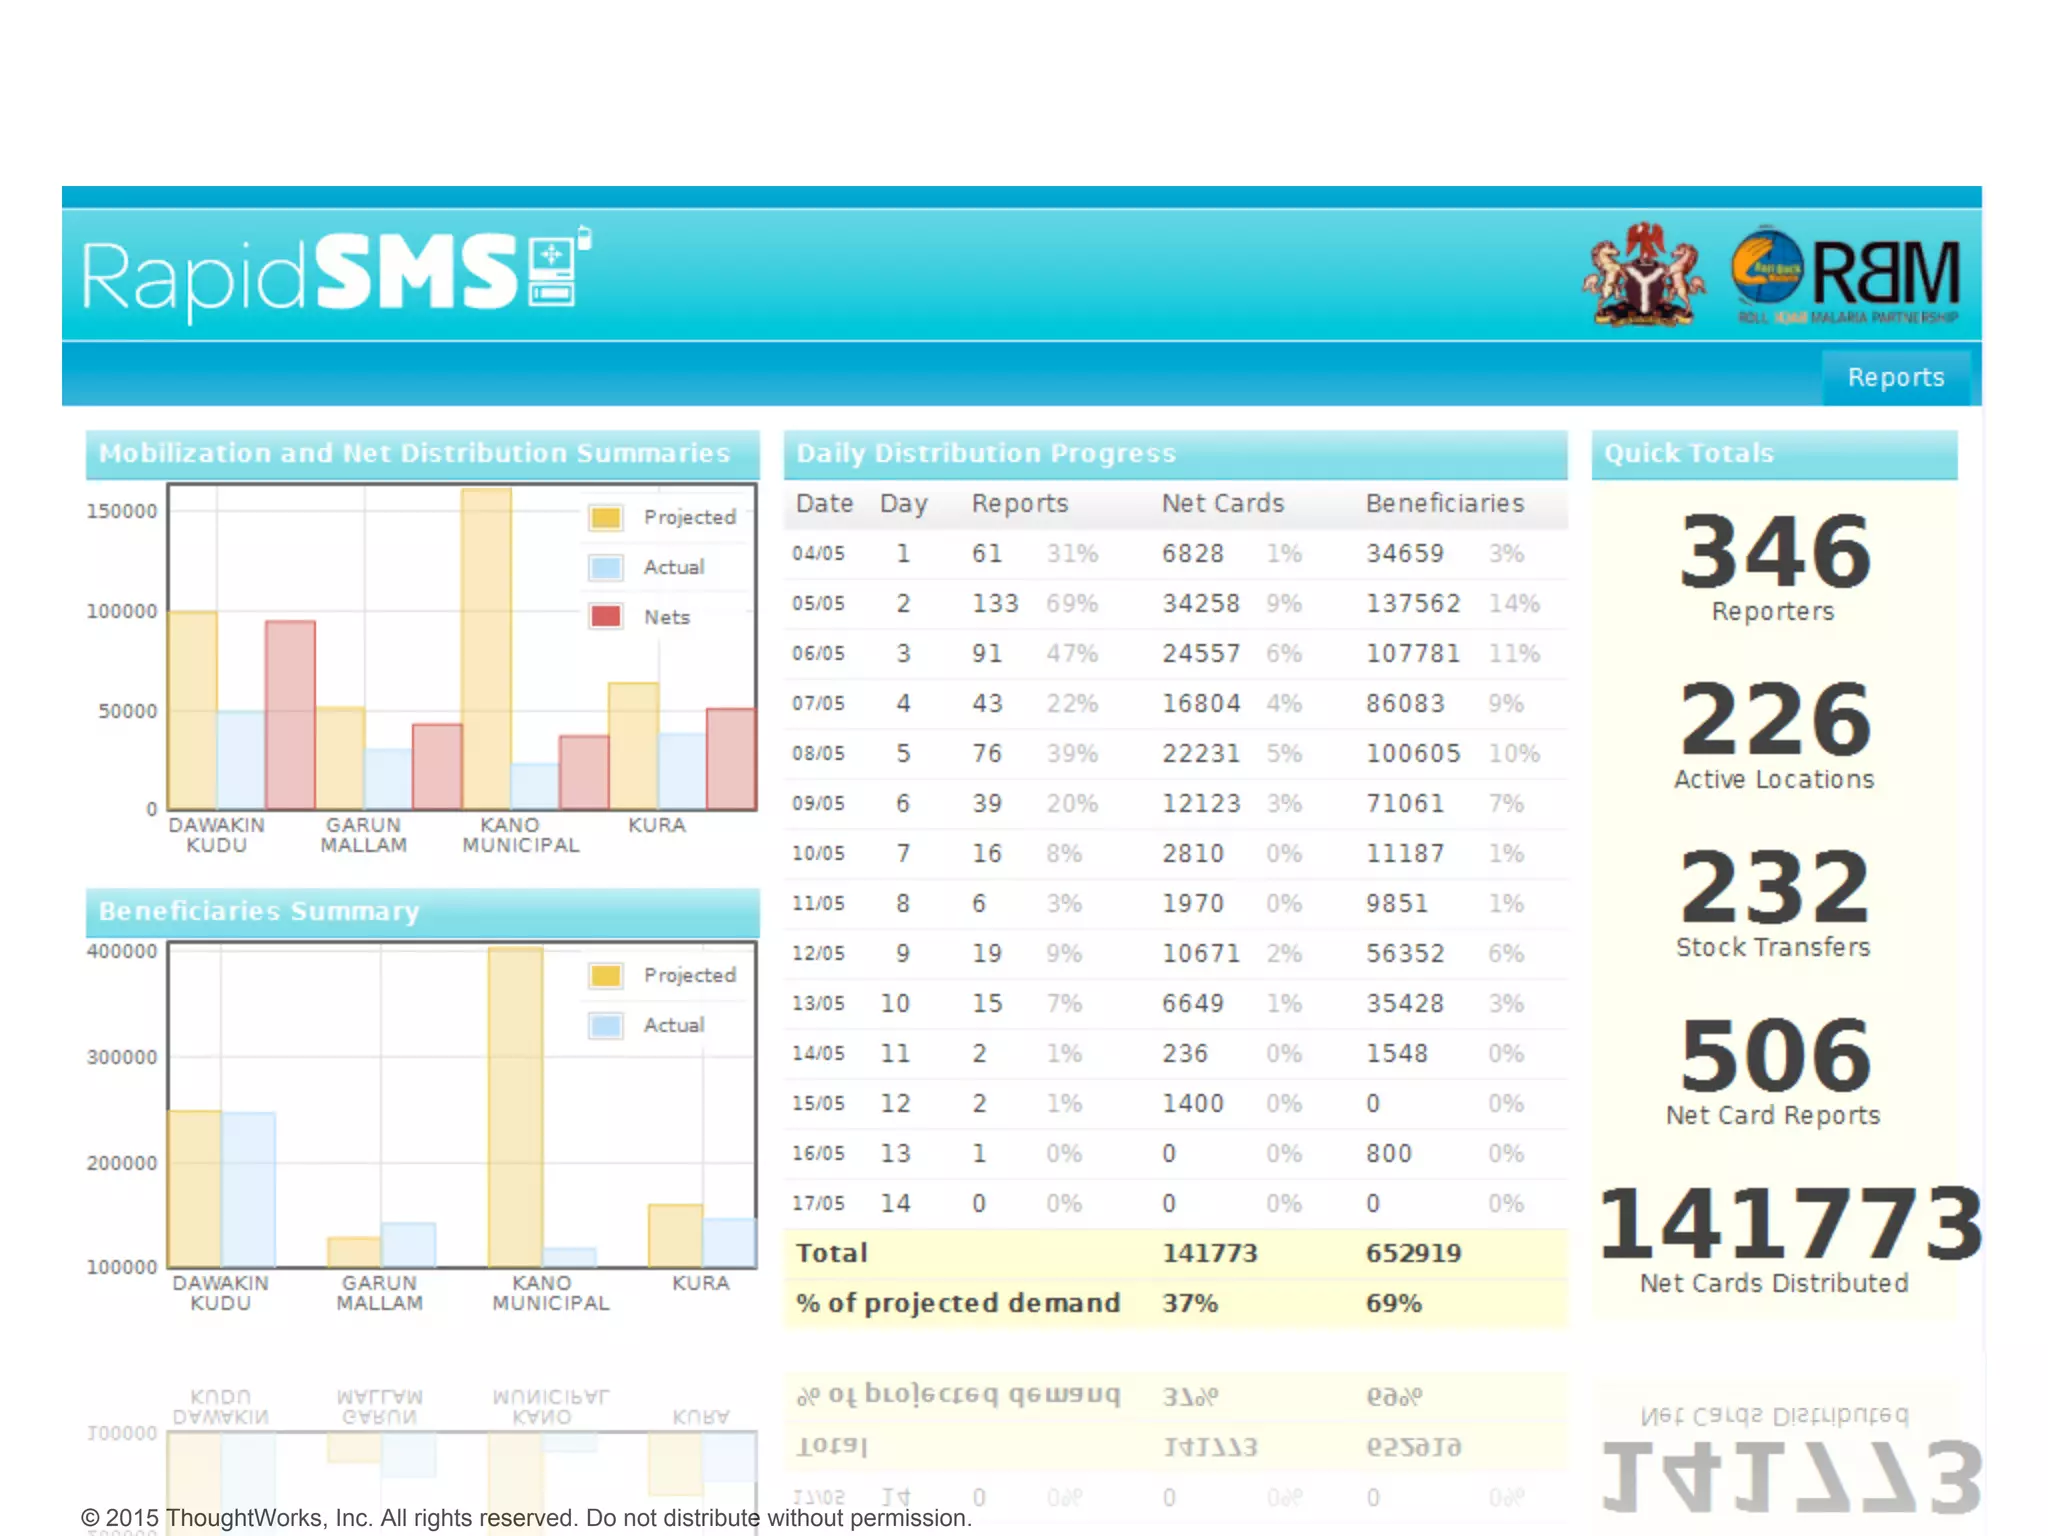Click Nets red swatch in chart legend
The image size is (2048, 1536).
pyautogui.click(x=606, y=616)
